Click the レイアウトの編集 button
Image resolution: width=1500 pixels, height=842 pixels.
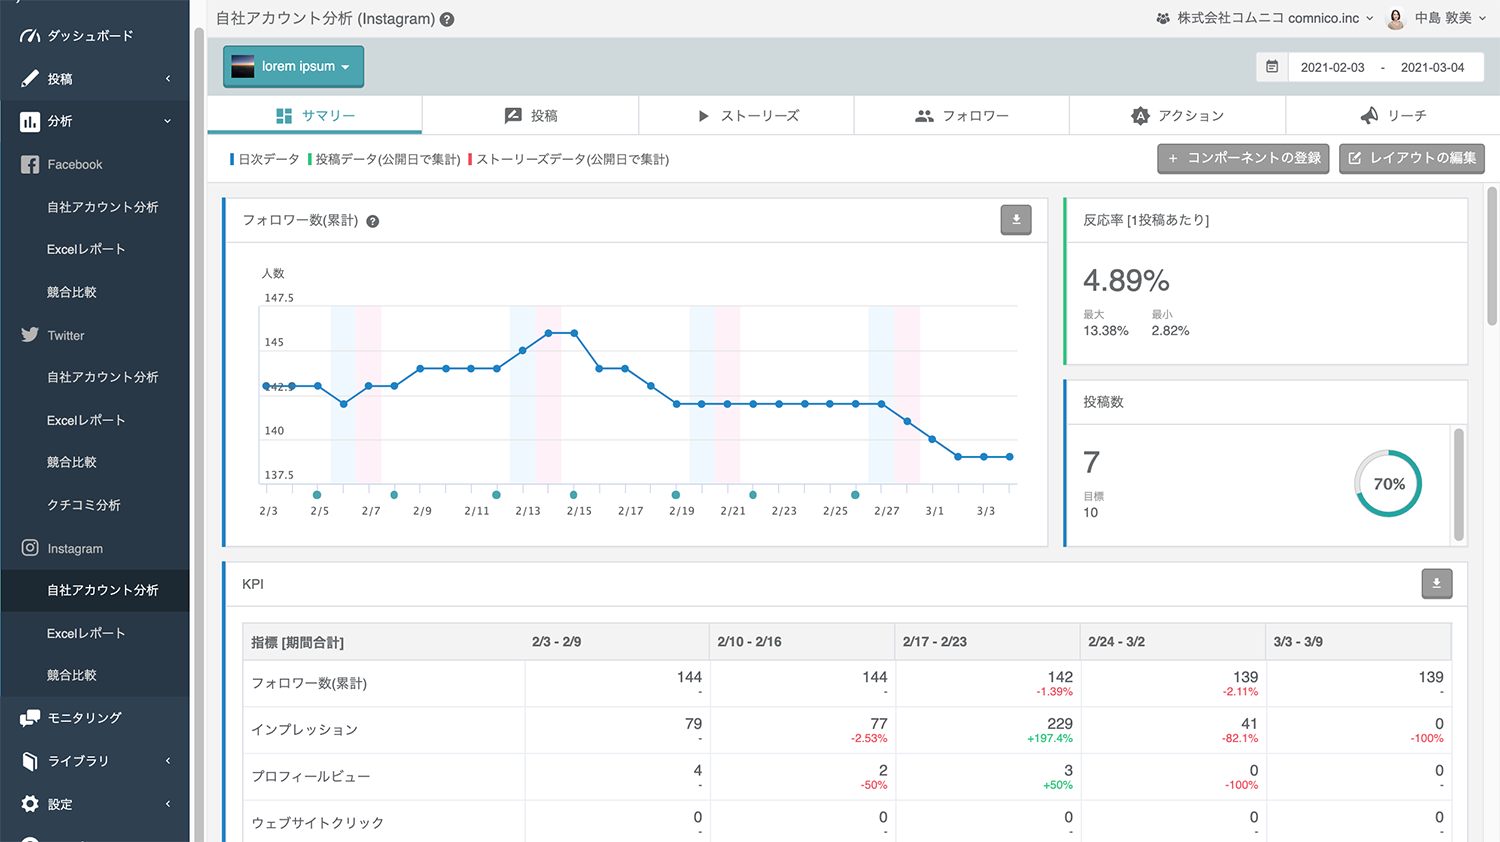click(1412, 158)
